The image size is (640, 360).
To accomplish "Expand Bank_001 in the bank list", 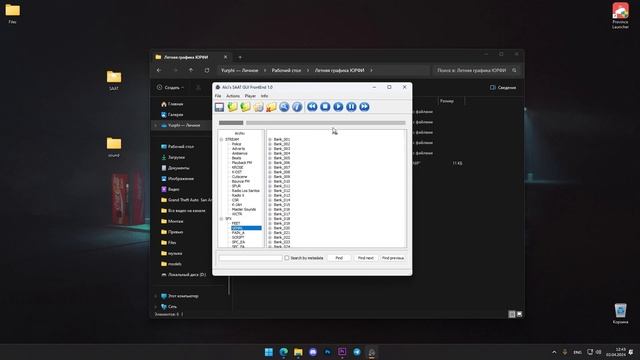I will (270, 140).
